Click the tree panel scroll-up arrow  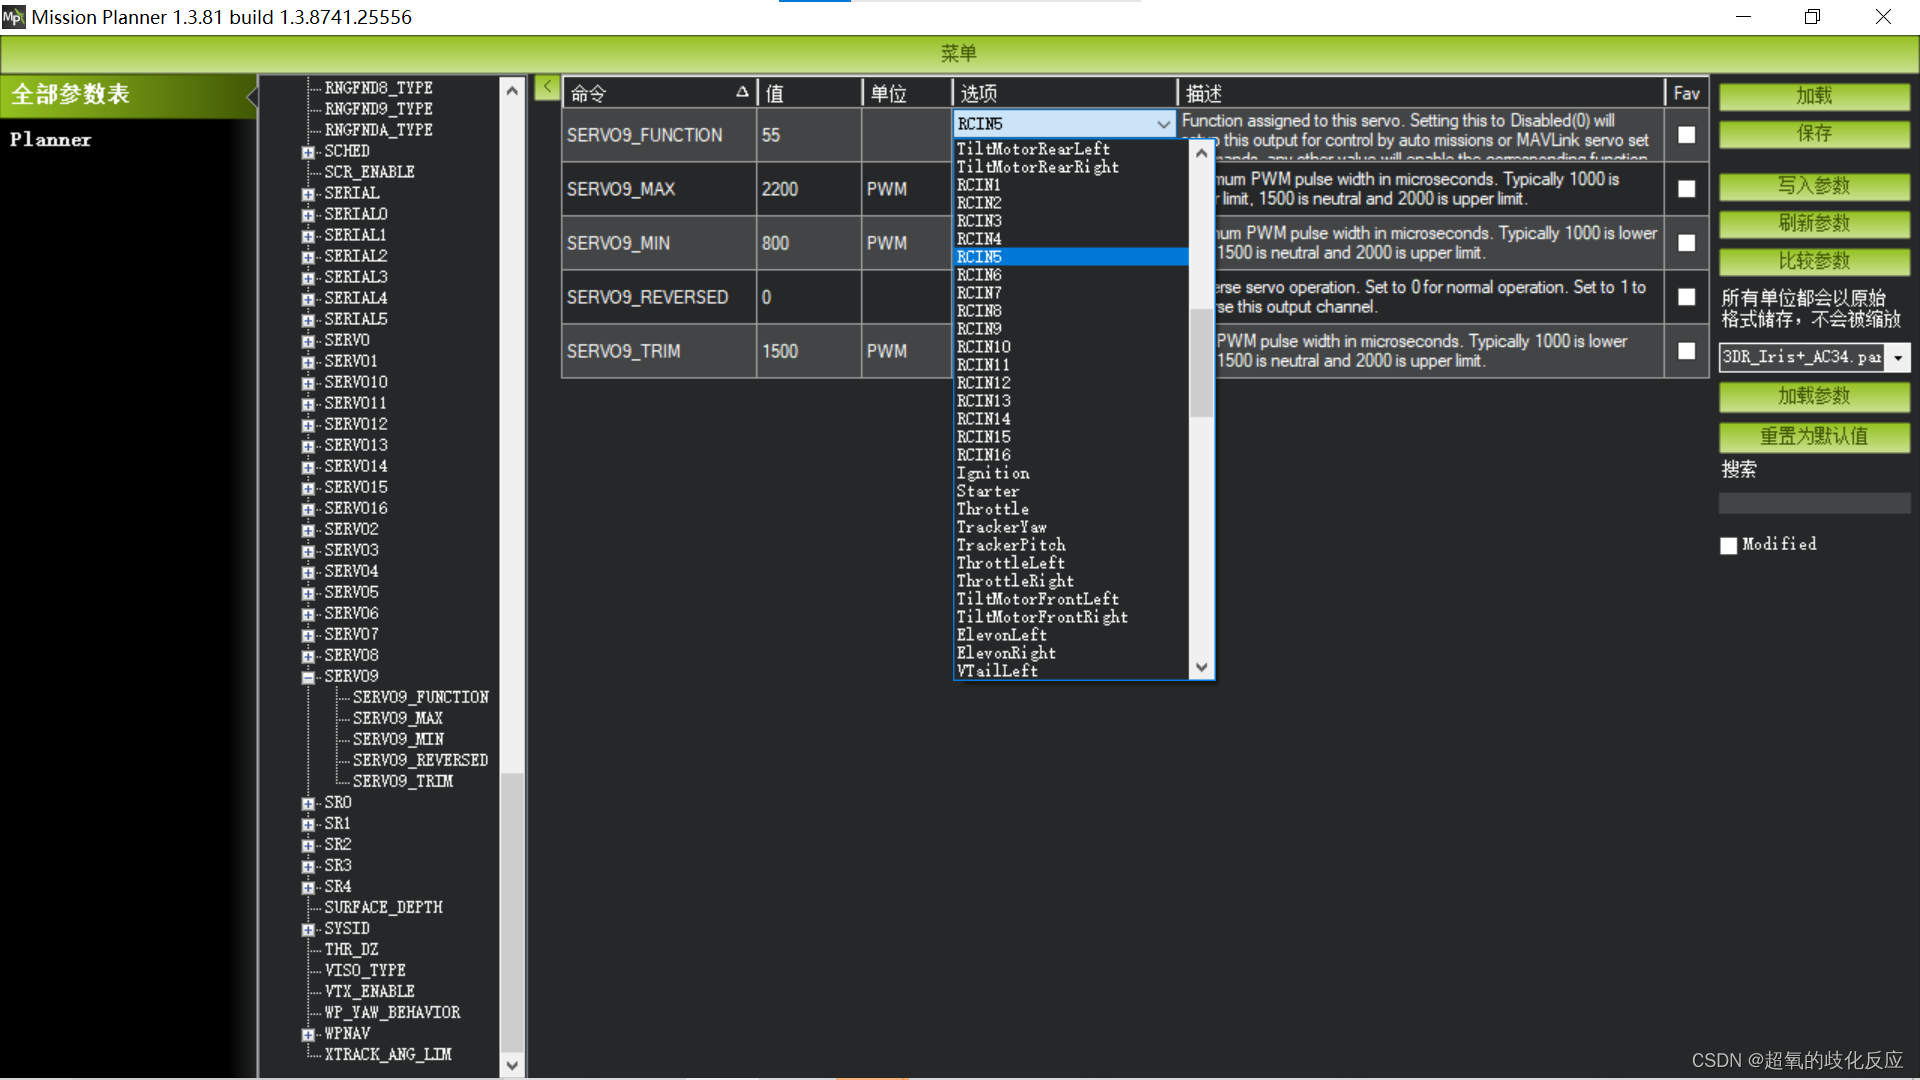[512, 90]
